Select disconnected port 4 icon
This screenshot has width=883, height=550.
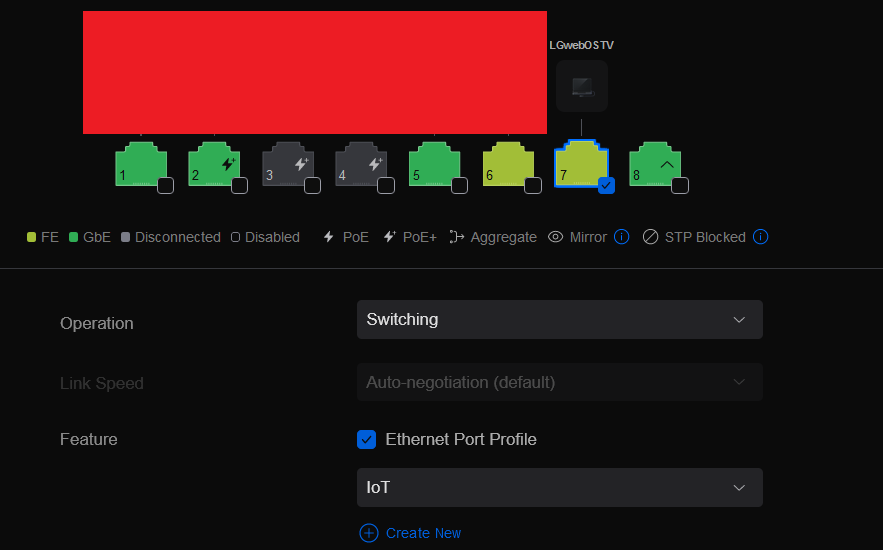(x=359, y=163)
